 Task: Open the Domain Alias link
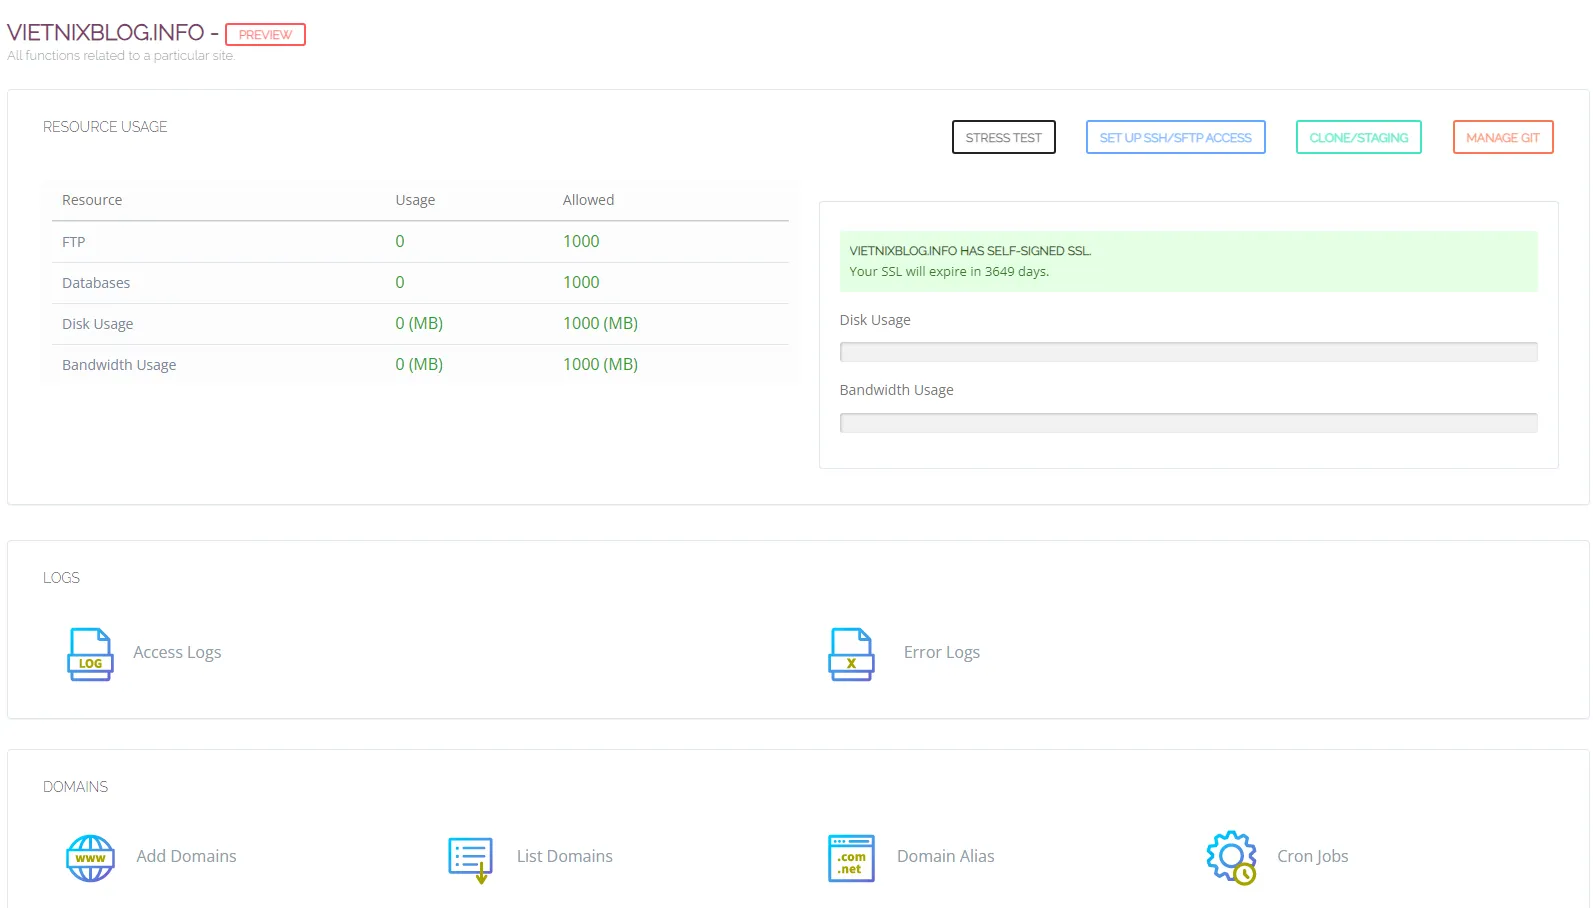coord(946,856)
